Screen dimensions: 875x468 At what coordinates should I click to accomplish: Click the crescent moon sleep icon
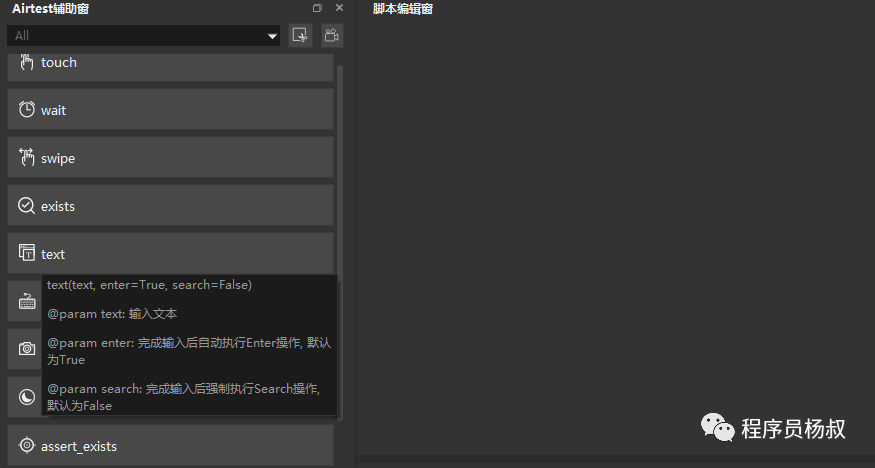coord(27,397)
